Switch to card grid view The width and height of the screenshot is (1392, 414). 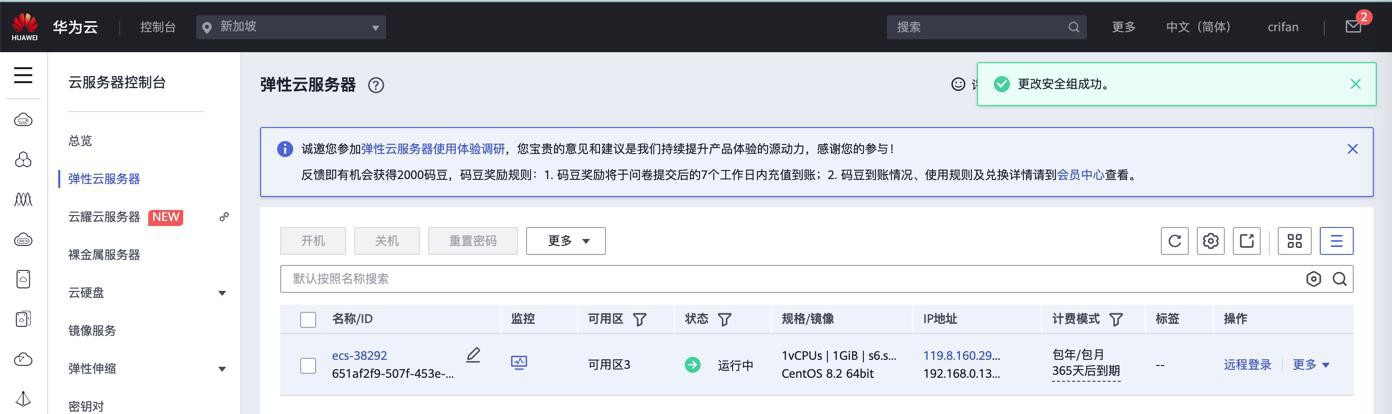tap(1294, 241)
